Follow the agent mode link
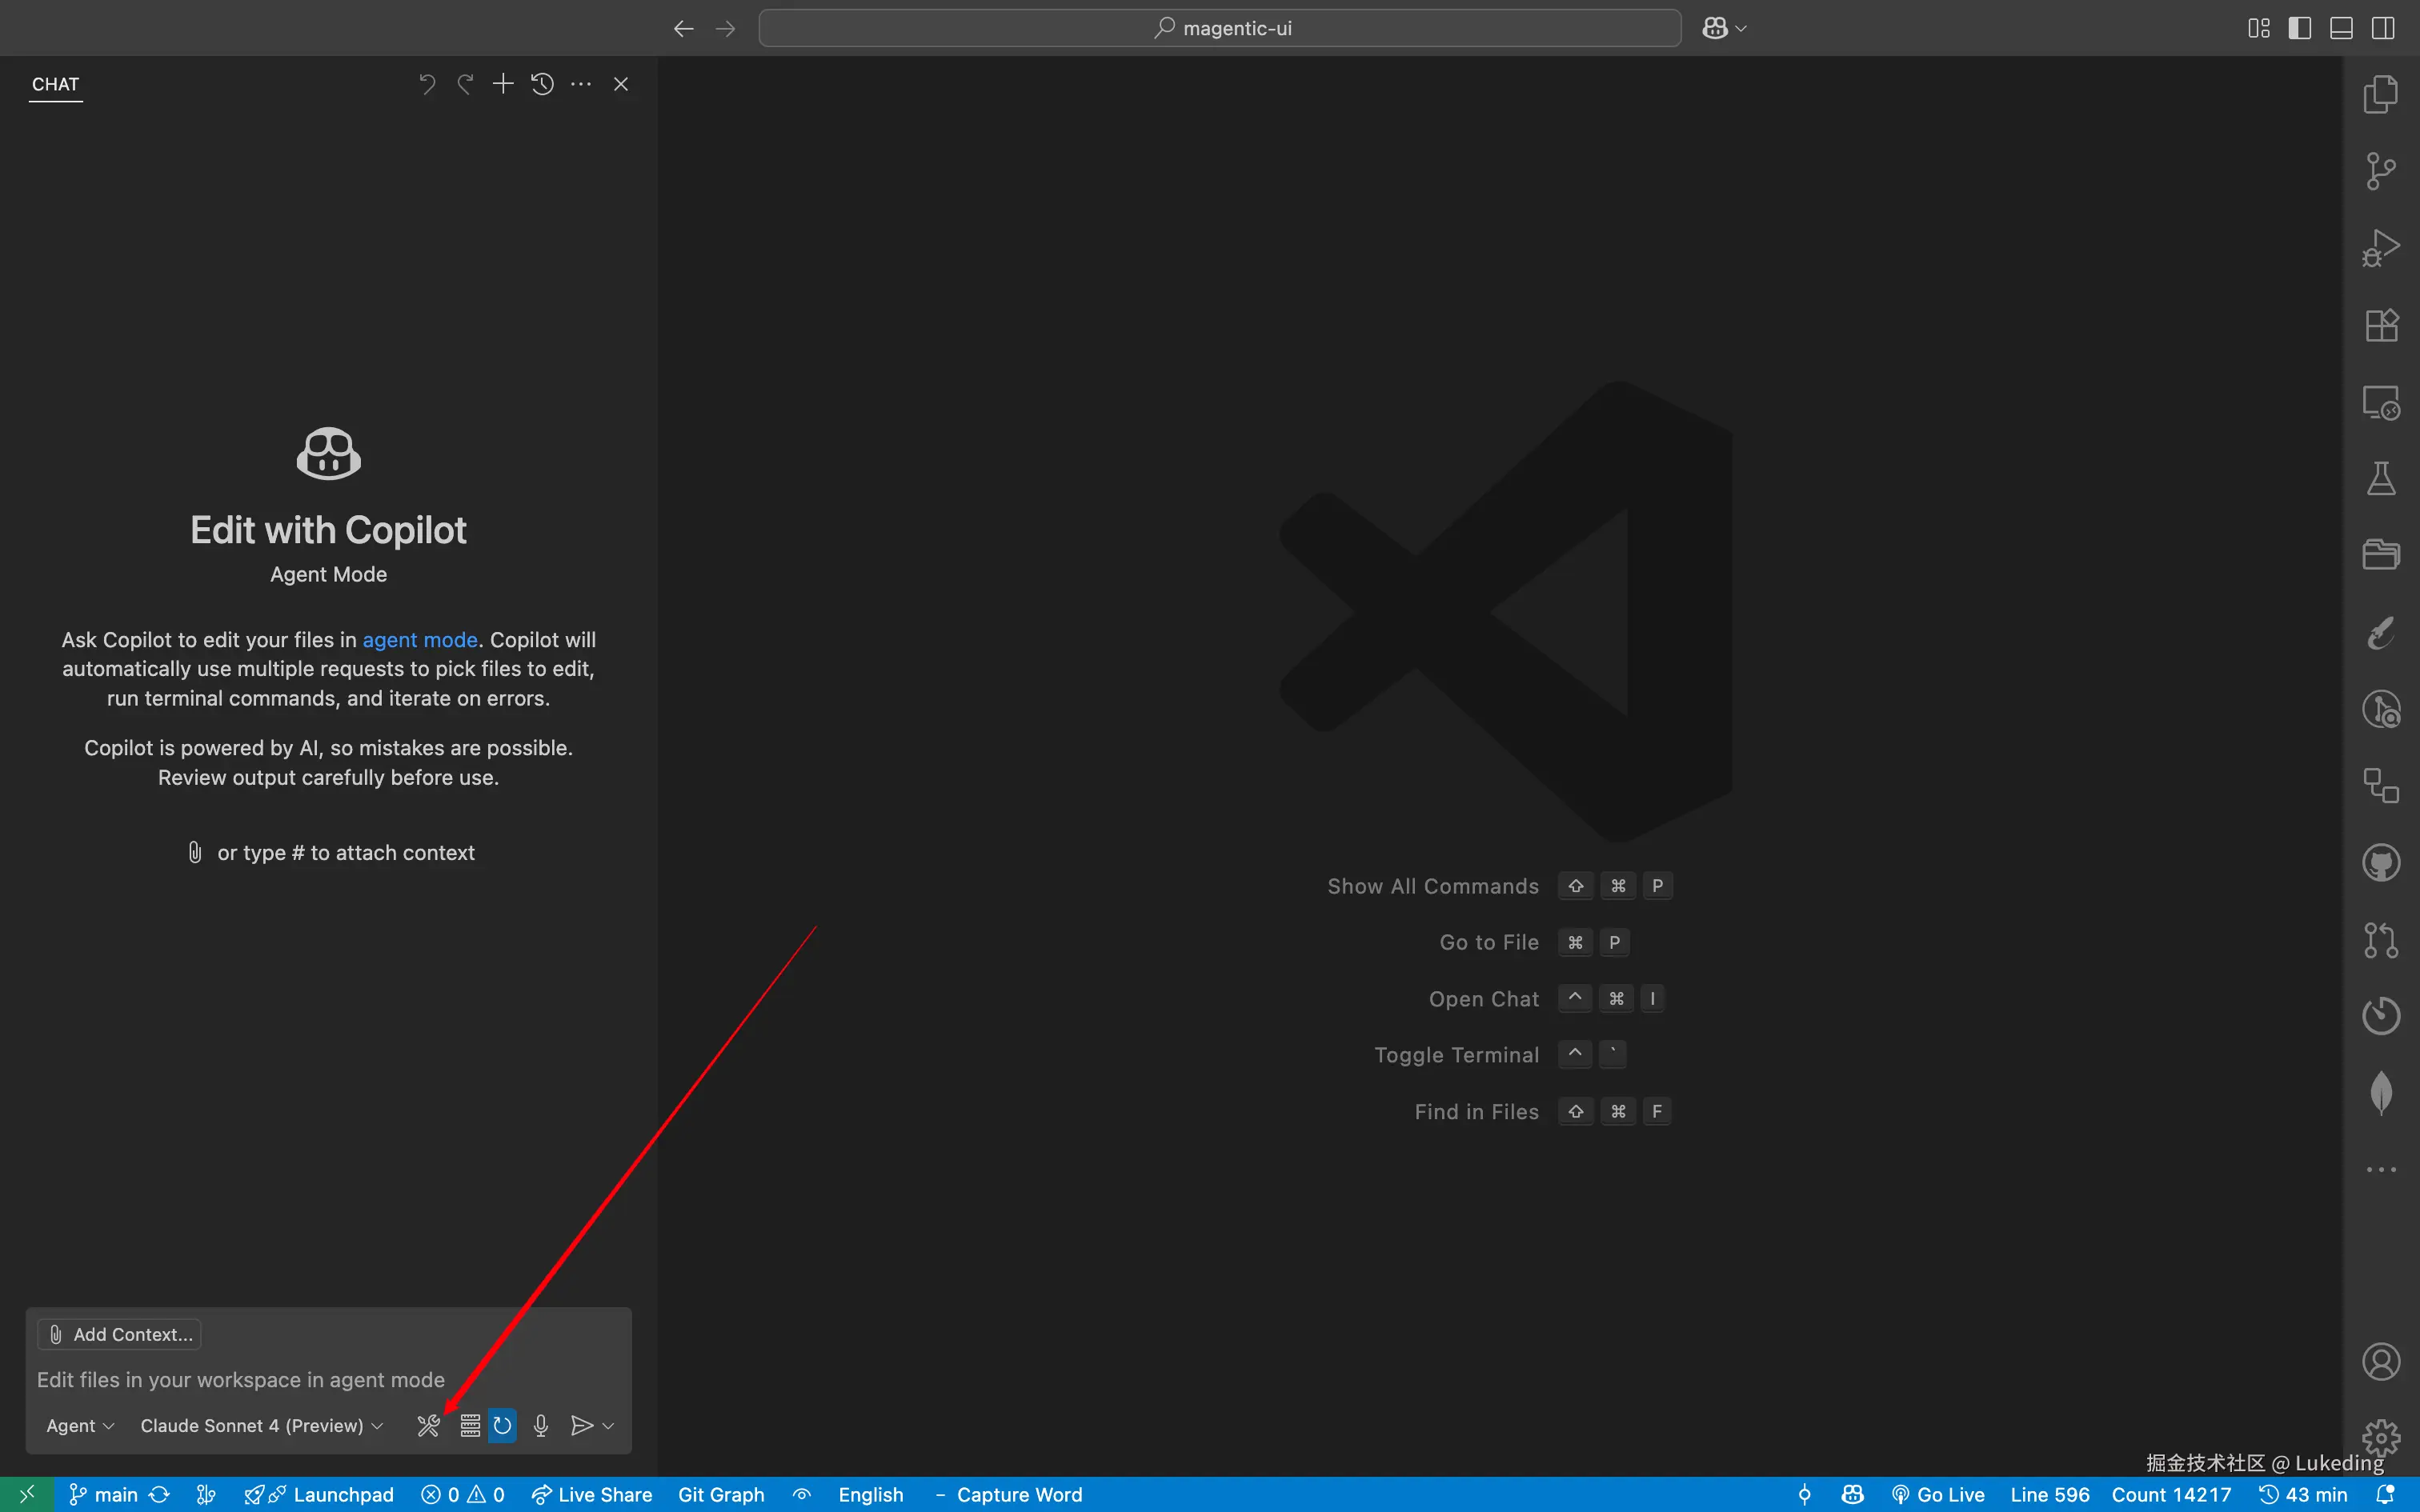2420x1512 pixels. (420, 640)
